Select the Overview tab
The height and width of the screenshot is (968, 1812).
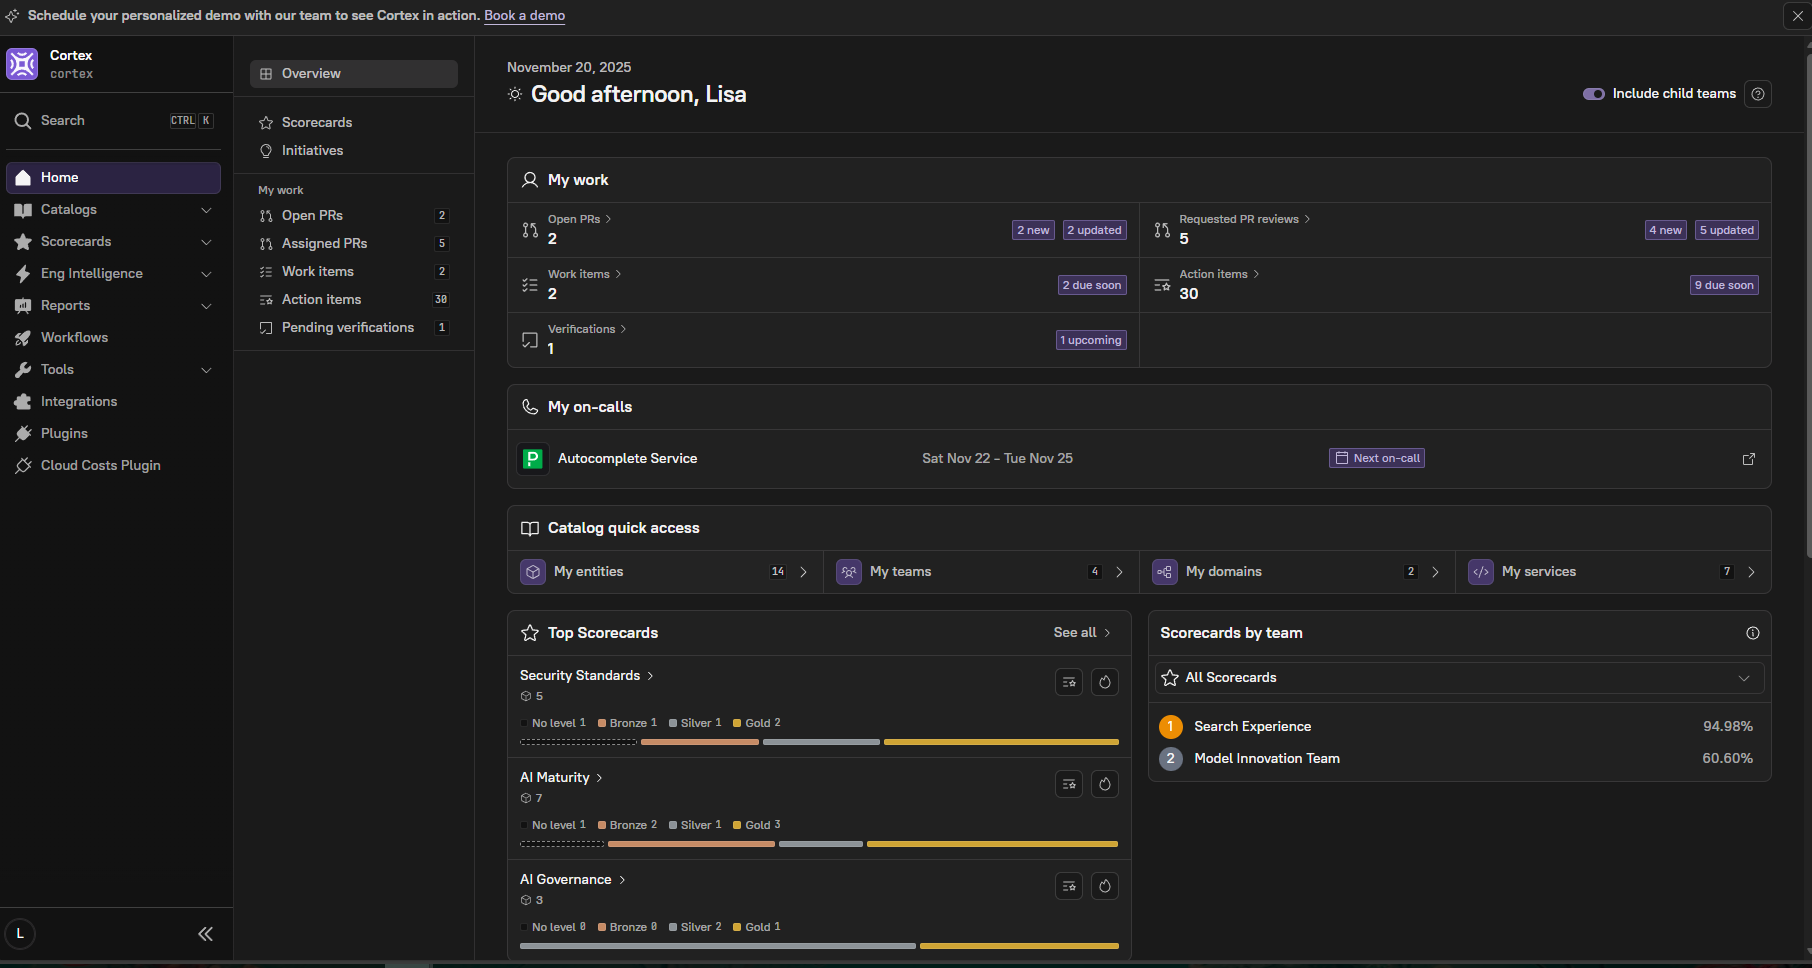tap(354, 74)
